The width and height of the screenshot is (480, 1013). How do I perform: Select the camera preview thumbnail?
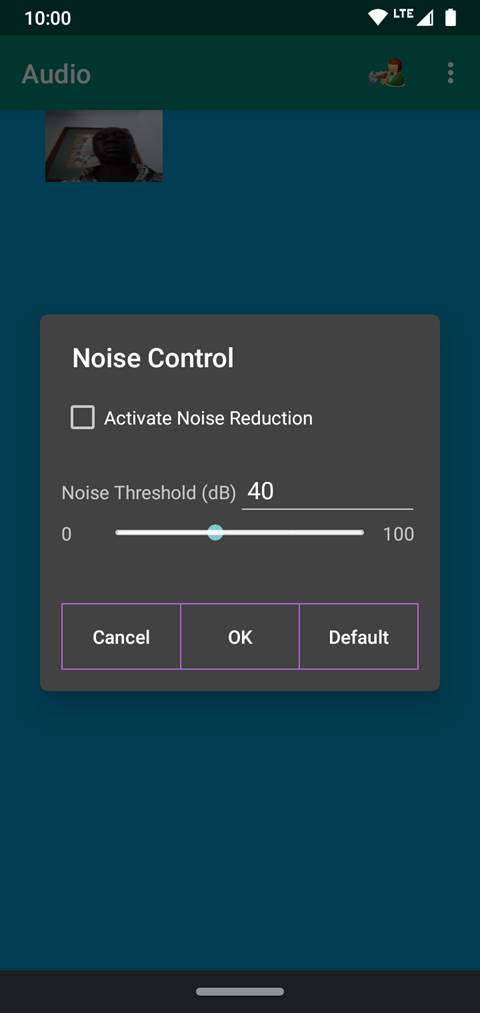click(x=104, y=146)
